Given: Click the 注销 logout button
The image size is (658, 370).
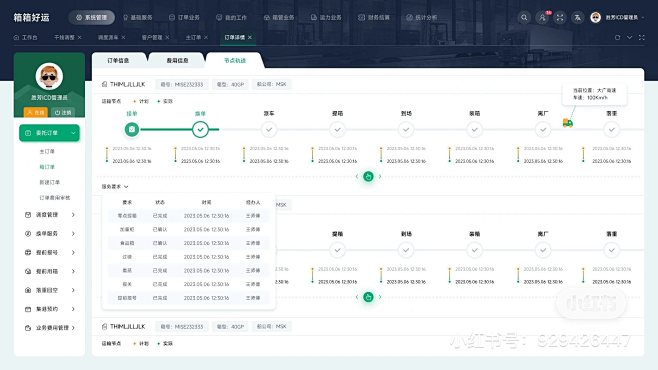Looking at the screenshot, I should pos(63,112).
